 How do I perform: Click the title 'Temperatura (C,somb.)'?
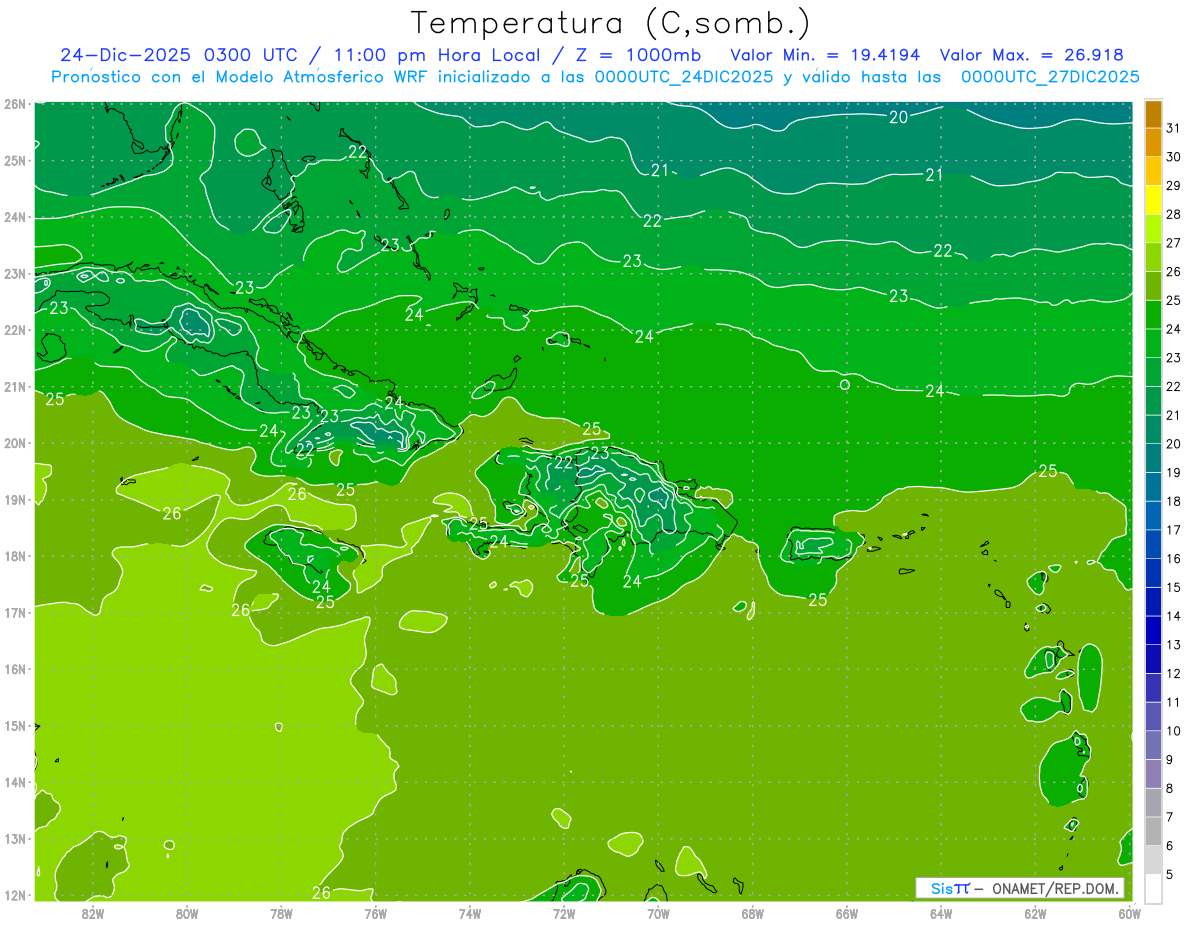coord(611,23)
